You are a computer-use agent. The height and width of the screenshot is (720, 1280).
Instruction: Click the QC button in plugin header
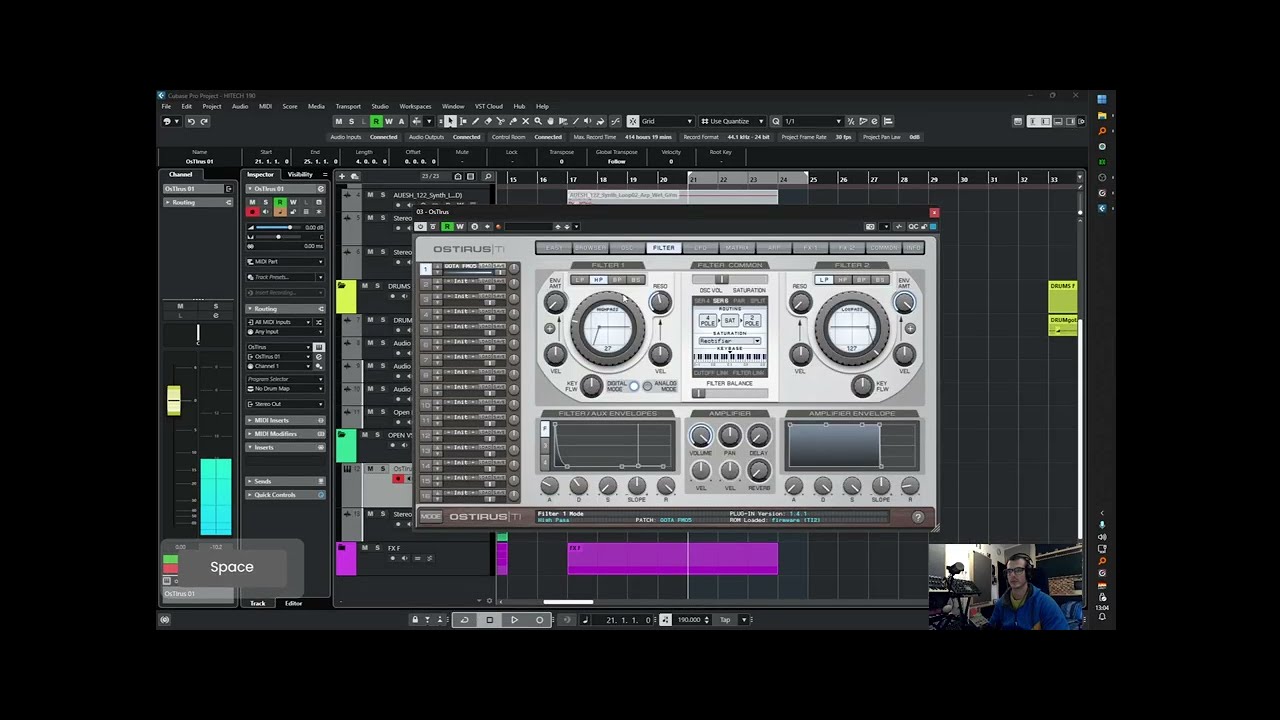pyautogui.click(x=913, y=227)
